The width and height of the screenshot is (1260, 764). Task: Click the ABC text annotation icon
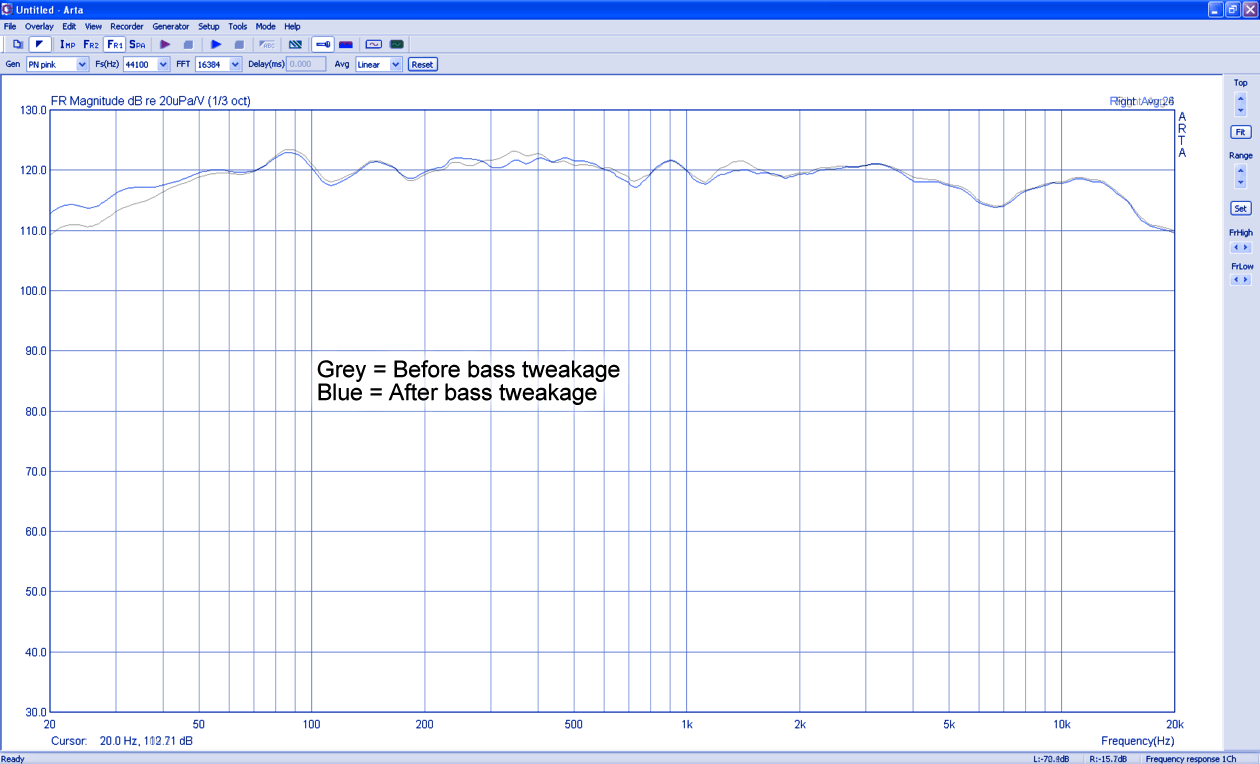(267, 44)
